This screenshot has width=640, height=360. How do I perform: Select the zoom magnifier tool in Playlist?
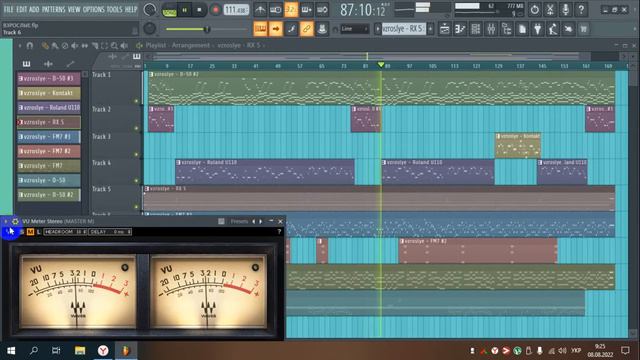click(x=114, y=46)
